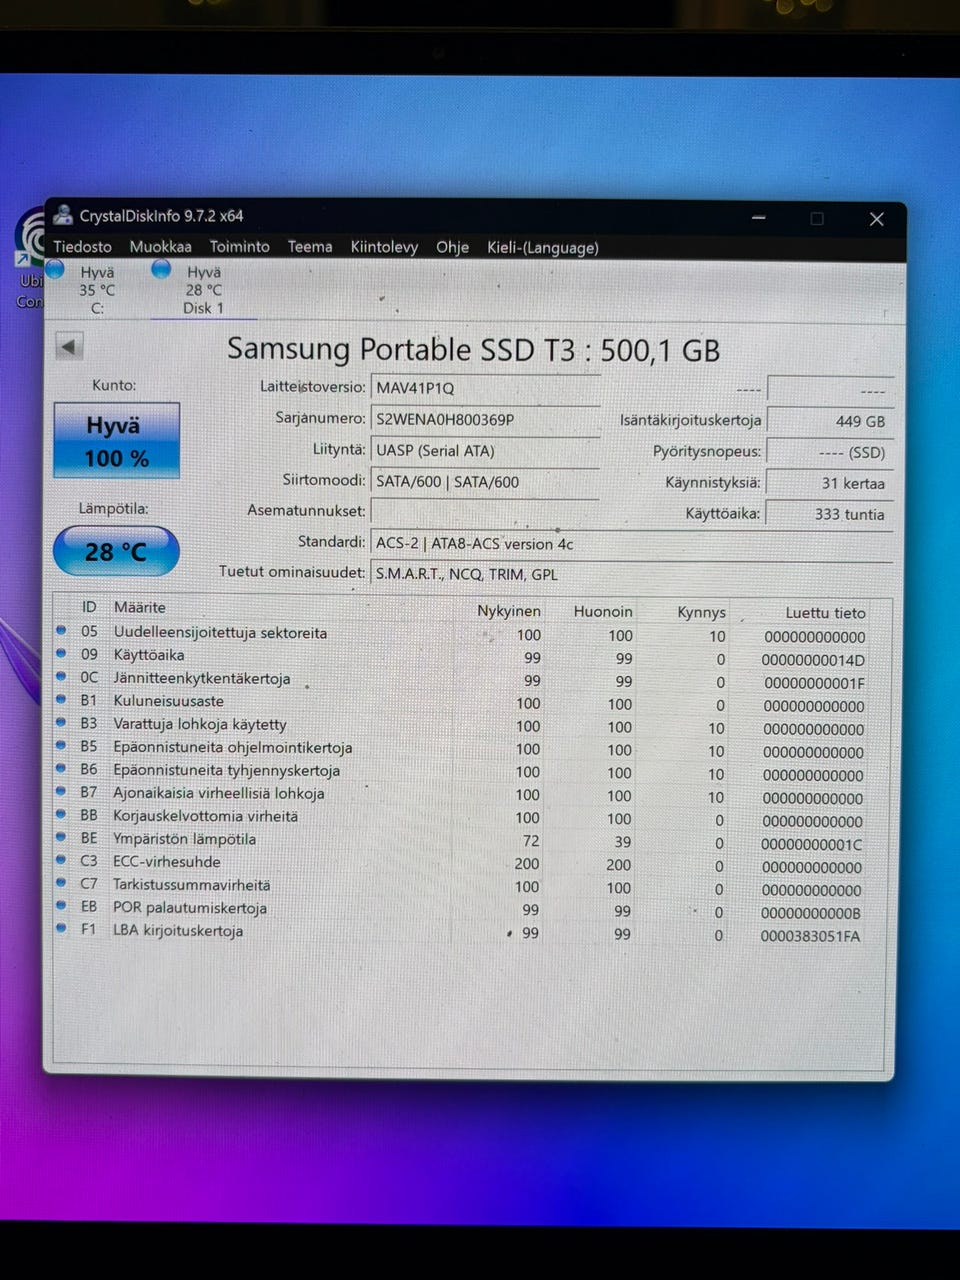Select the Epäonnistuneita ohjelmointikertoja attribute text
Screen dimensions: 960x1280
233,747
